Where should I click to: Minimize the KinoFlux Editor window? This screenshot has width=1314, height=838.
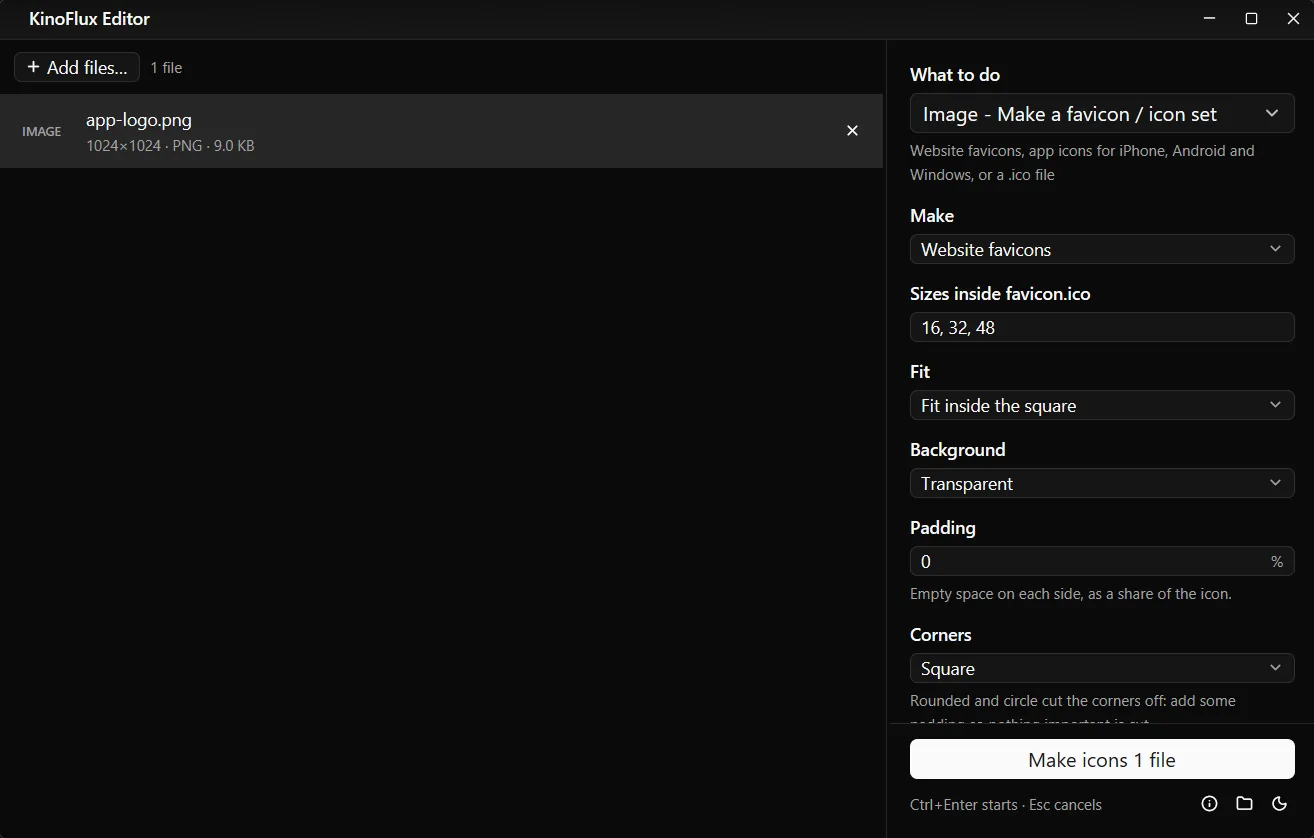click(x=1210, y=19)
